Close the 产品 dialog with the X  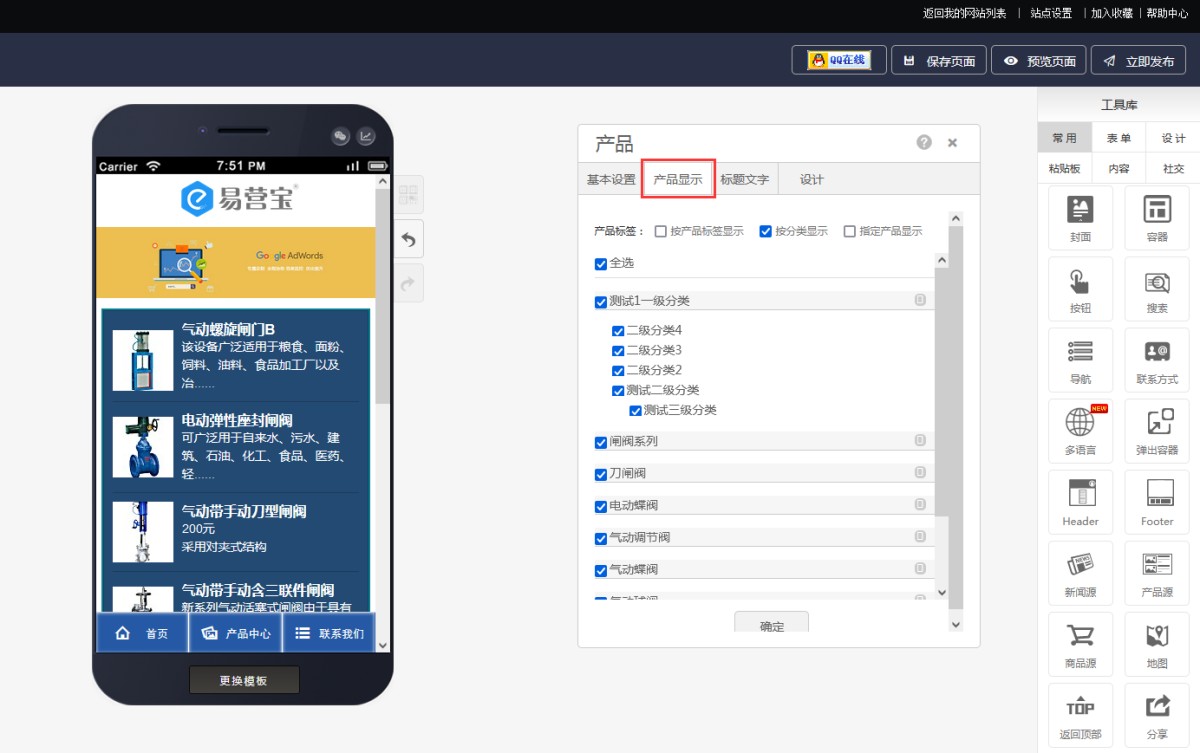(952, 143)
